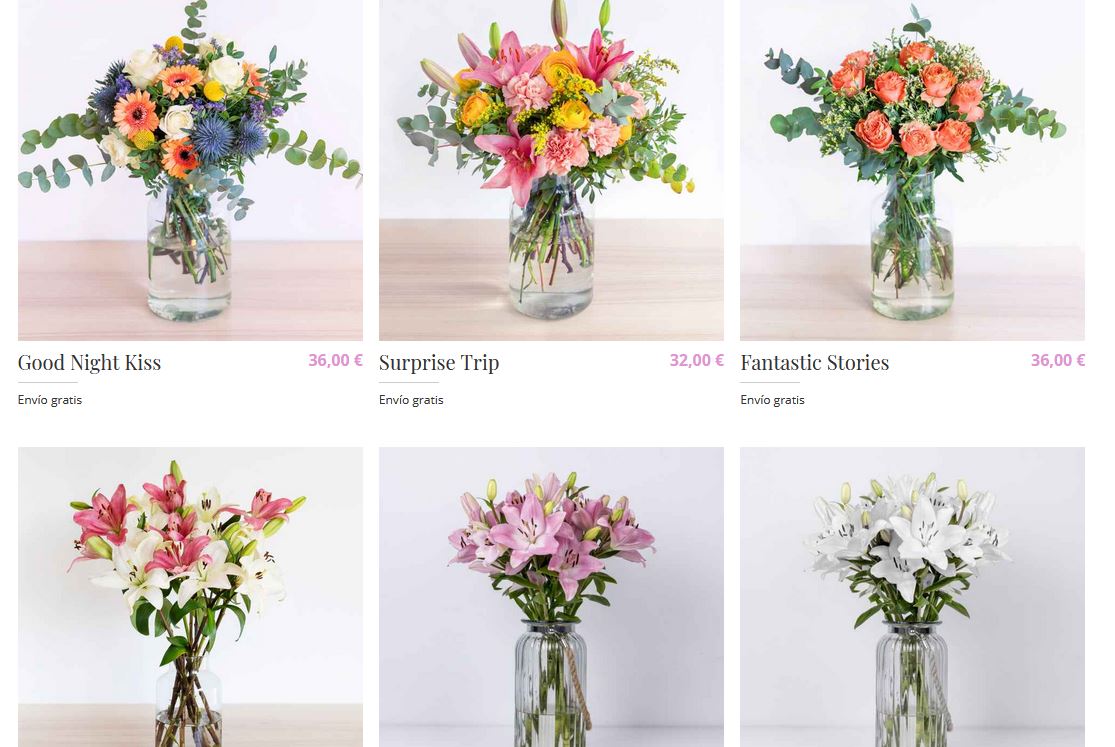
Task: Select the all-white lilies bouquet image
Action: point(912,597)
